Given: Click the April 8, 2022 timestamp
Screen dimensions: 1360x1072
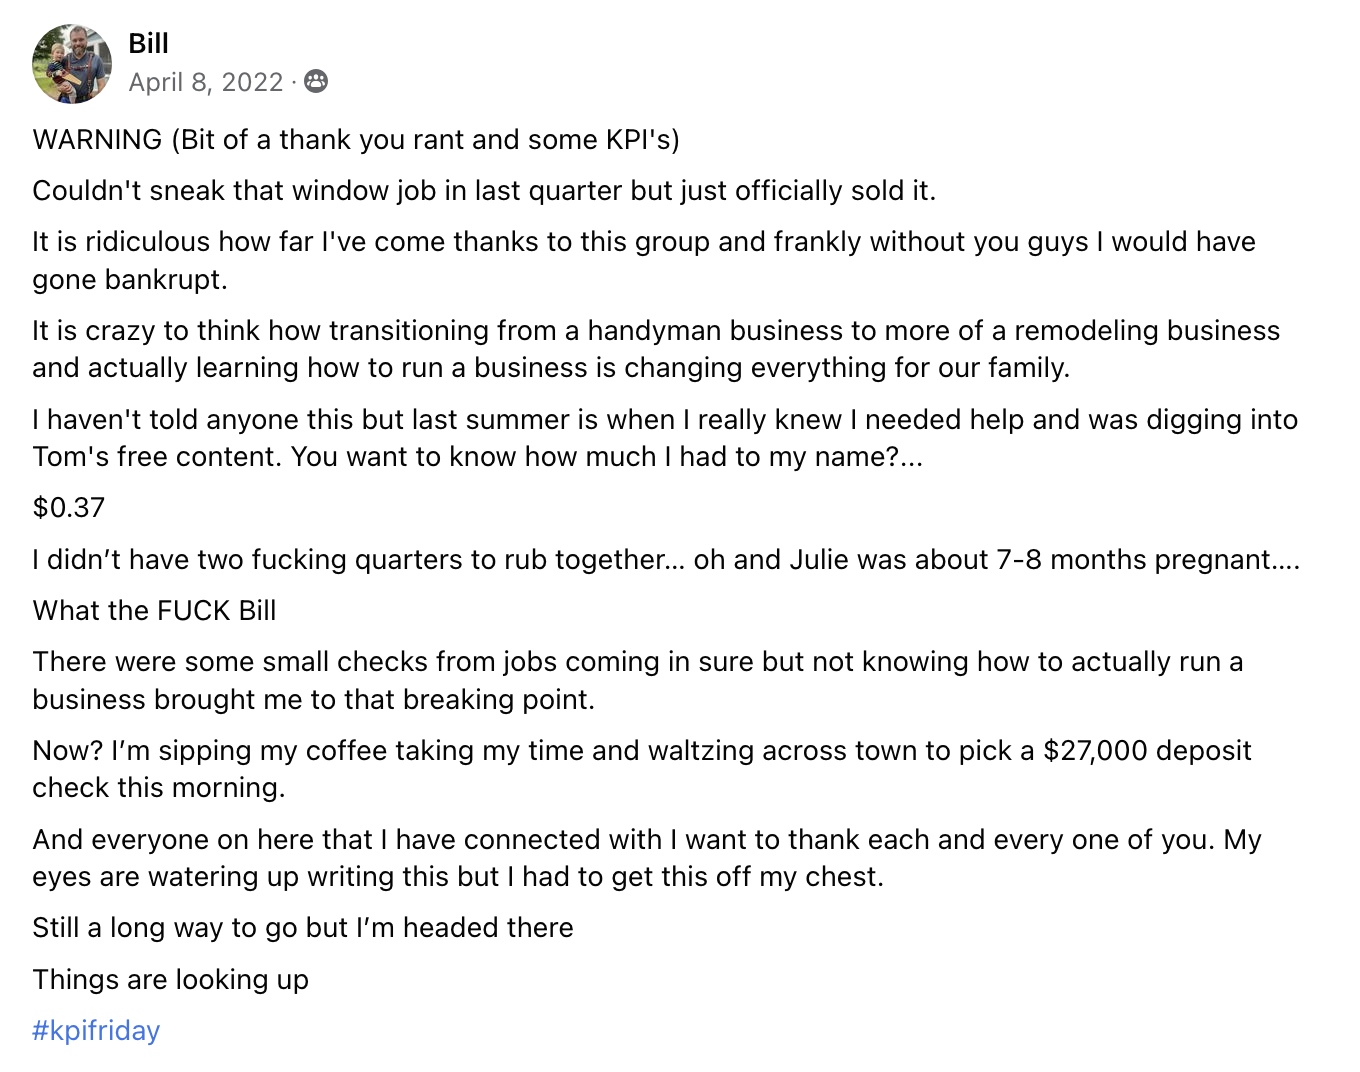Looking at the screenshot, I should click(206, 82).
